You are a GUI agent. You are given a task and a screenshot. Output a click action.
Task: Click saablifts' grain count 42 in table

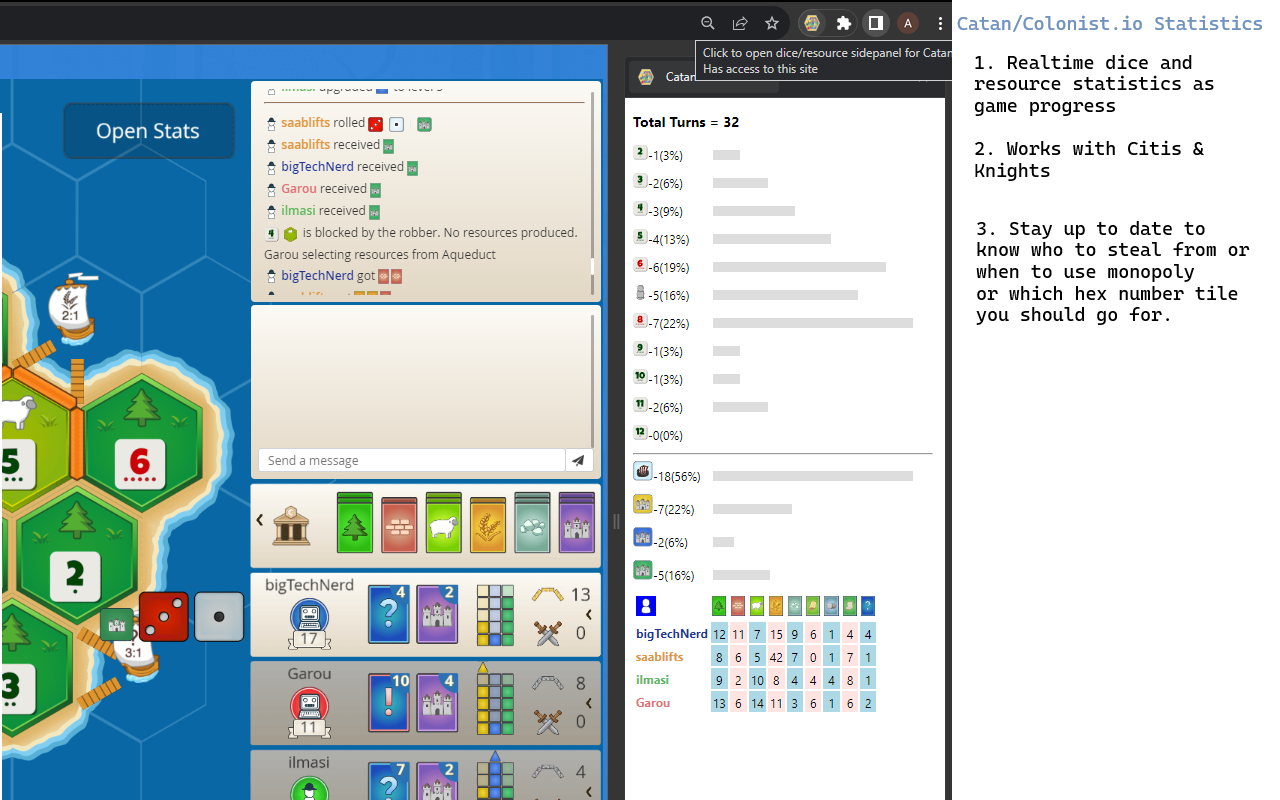coord(775,657)
